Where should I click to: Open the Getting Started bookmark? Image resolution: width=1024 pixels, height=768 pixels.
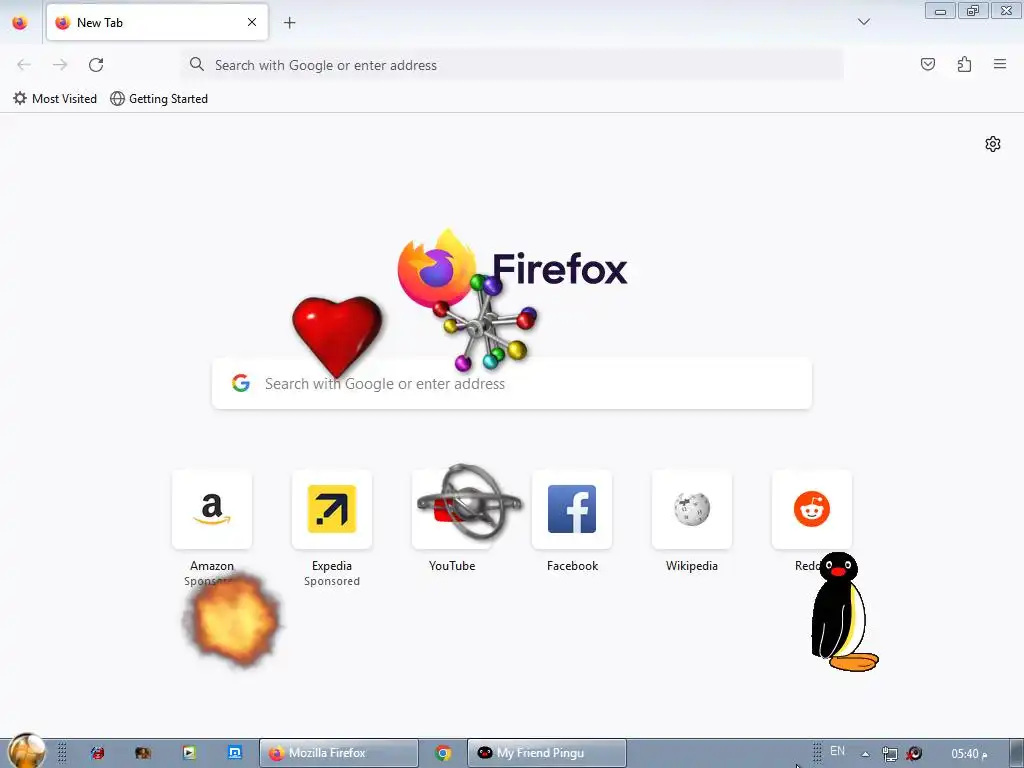click(159, 99)
